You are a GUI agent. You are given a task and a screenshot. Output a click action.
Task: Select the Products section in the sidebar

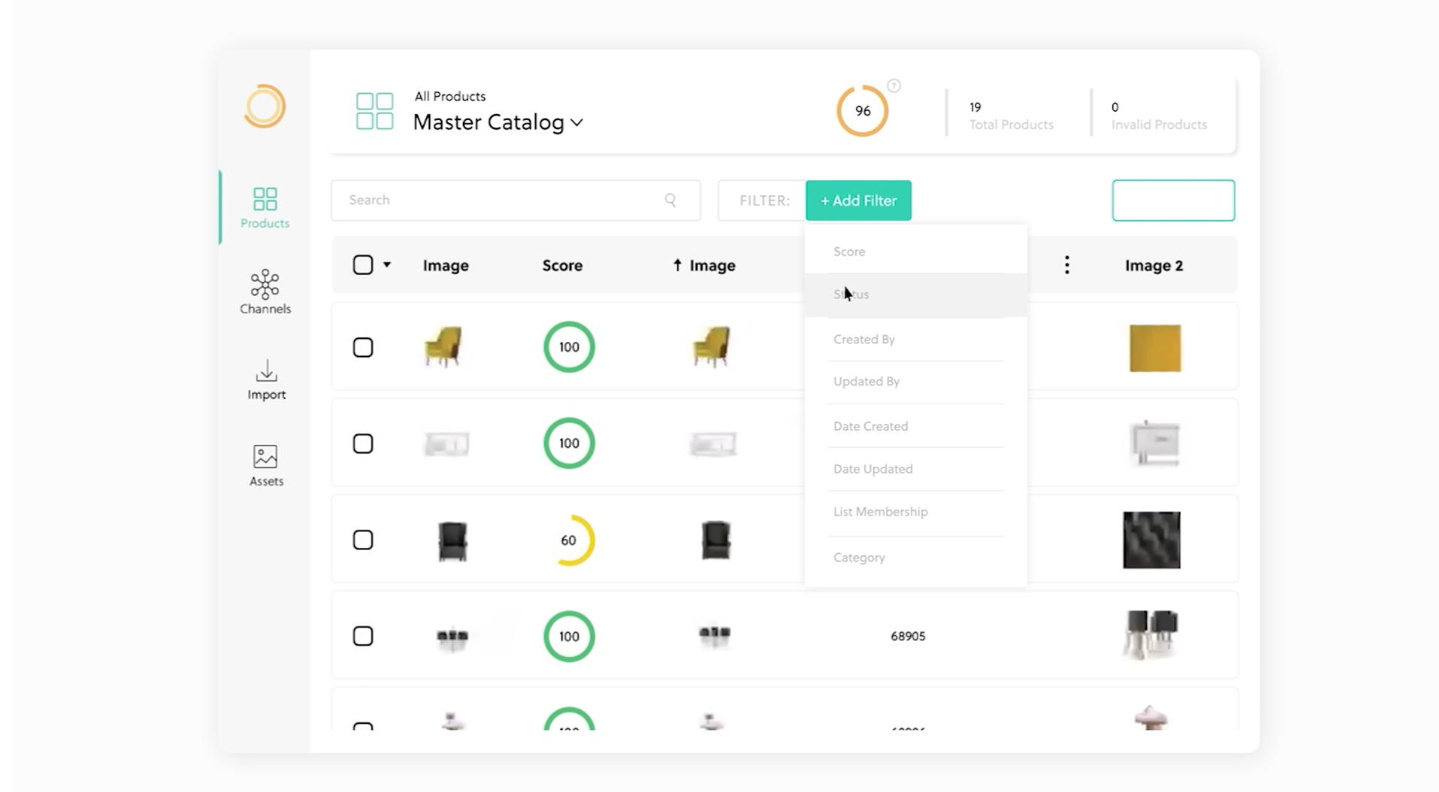click(x=264, y=207)
